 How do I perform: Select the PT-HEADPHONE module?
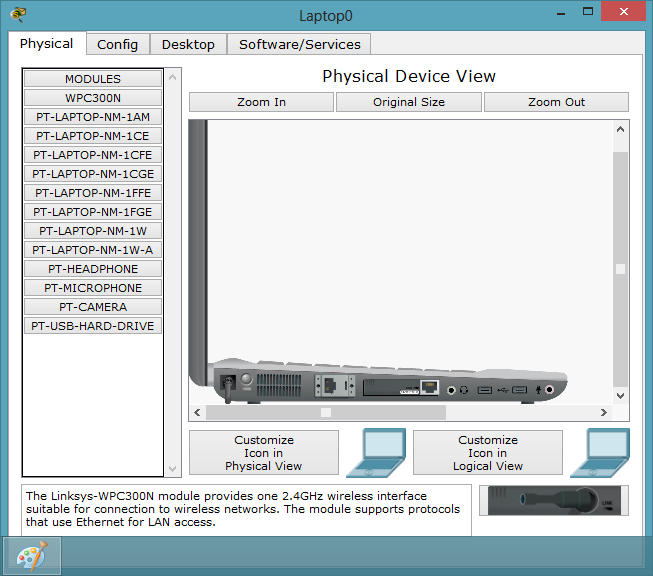[x=93, y=269]
